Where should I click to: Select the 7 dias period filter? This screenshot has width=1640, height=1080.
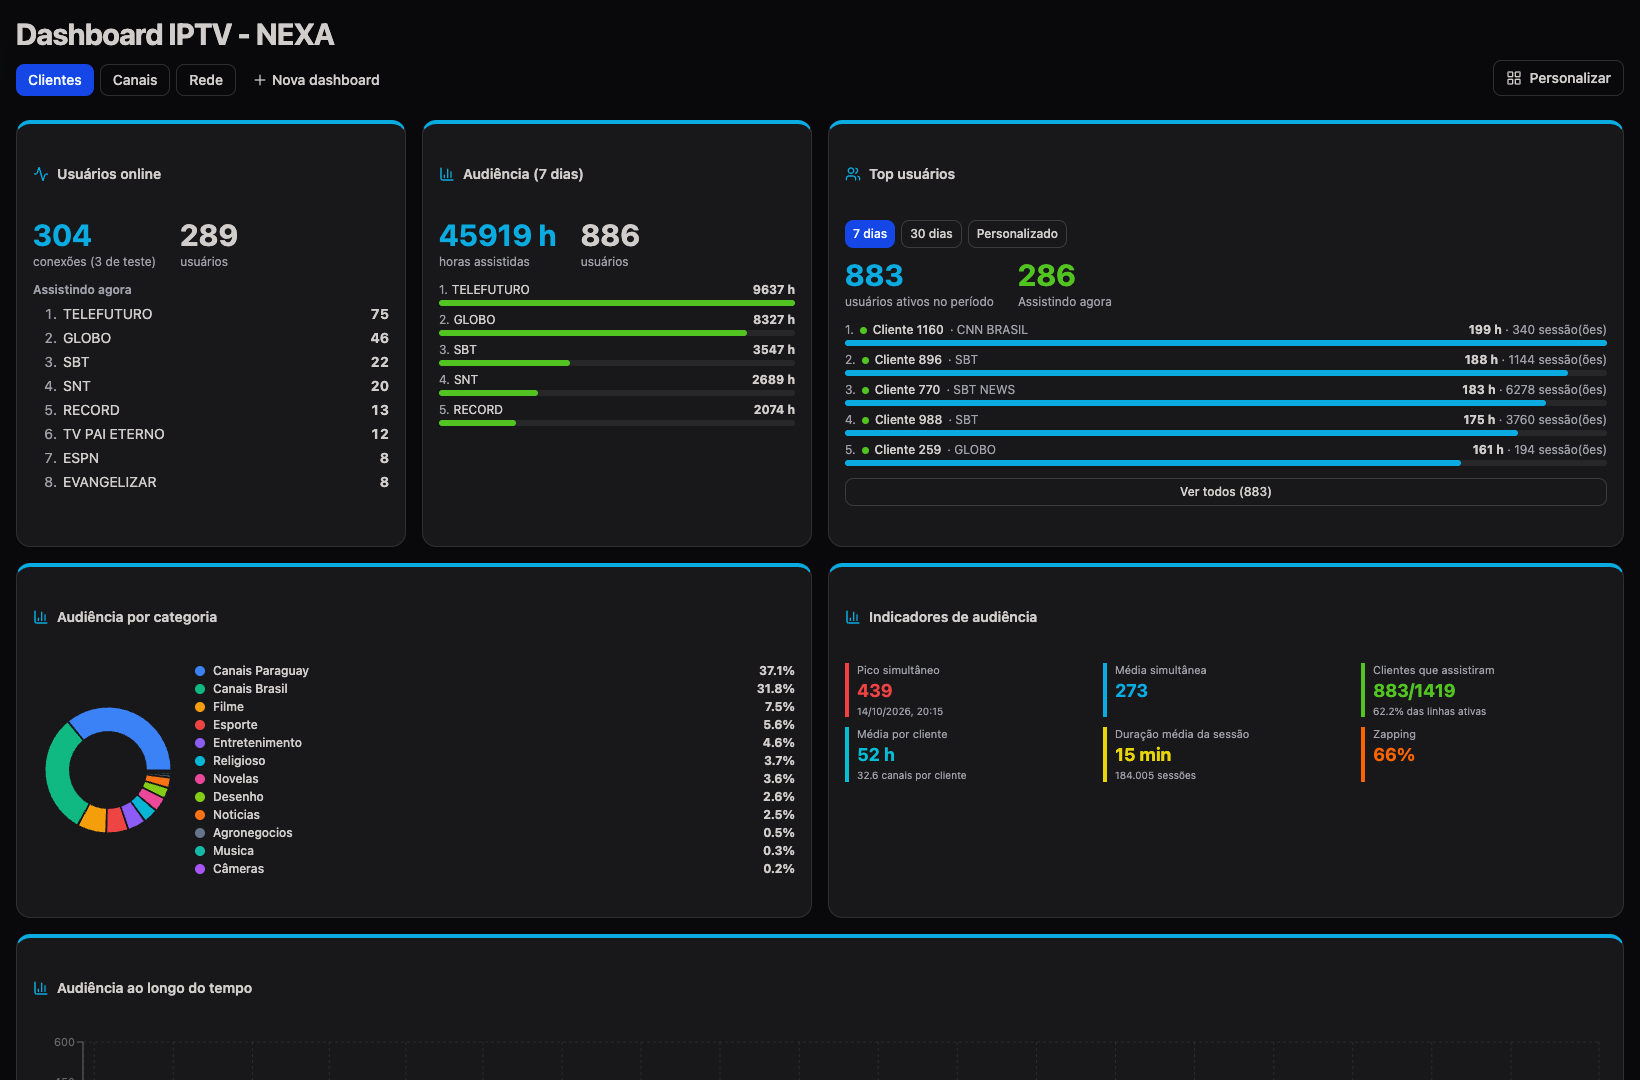(870, 234)
